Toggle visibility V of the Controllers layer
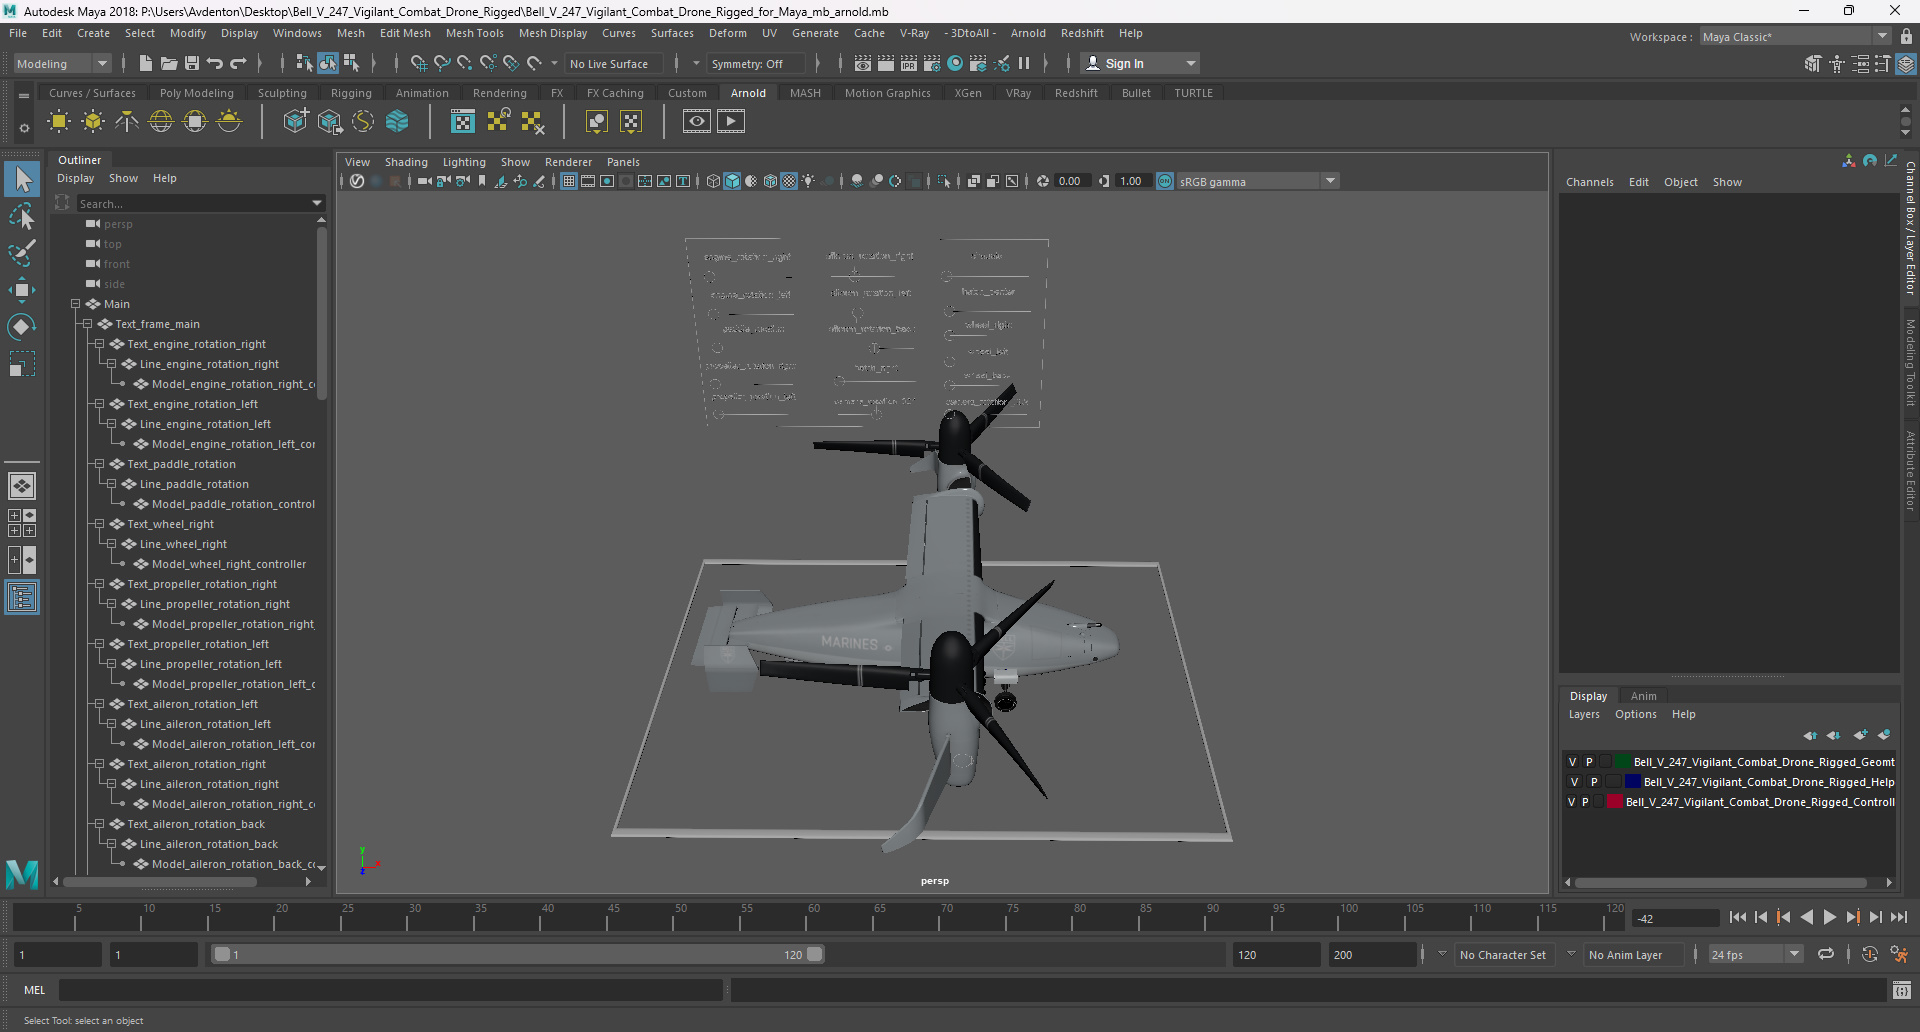This screenshot has width=1920, height=1032. [x=1571, y=802]
